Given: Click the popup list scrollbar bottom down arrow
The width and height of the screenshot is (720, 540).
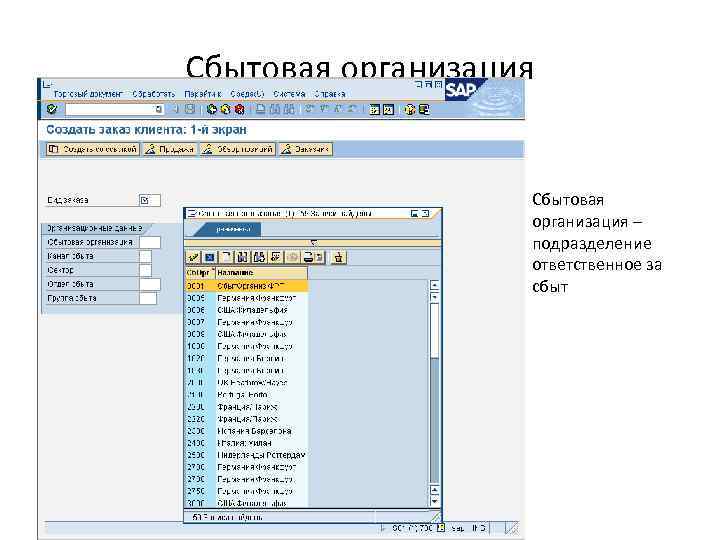Looking at the screenshot, I should [434, 502].
